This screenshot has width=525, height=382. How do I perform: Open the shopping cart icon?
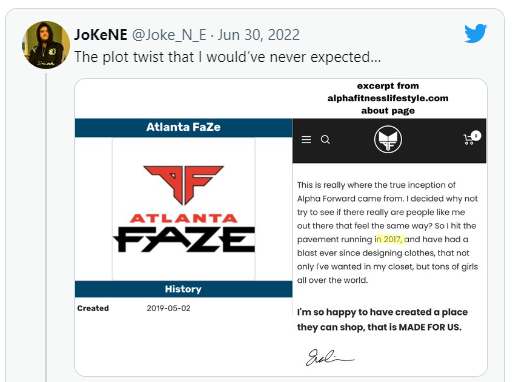tap(468, 140)
